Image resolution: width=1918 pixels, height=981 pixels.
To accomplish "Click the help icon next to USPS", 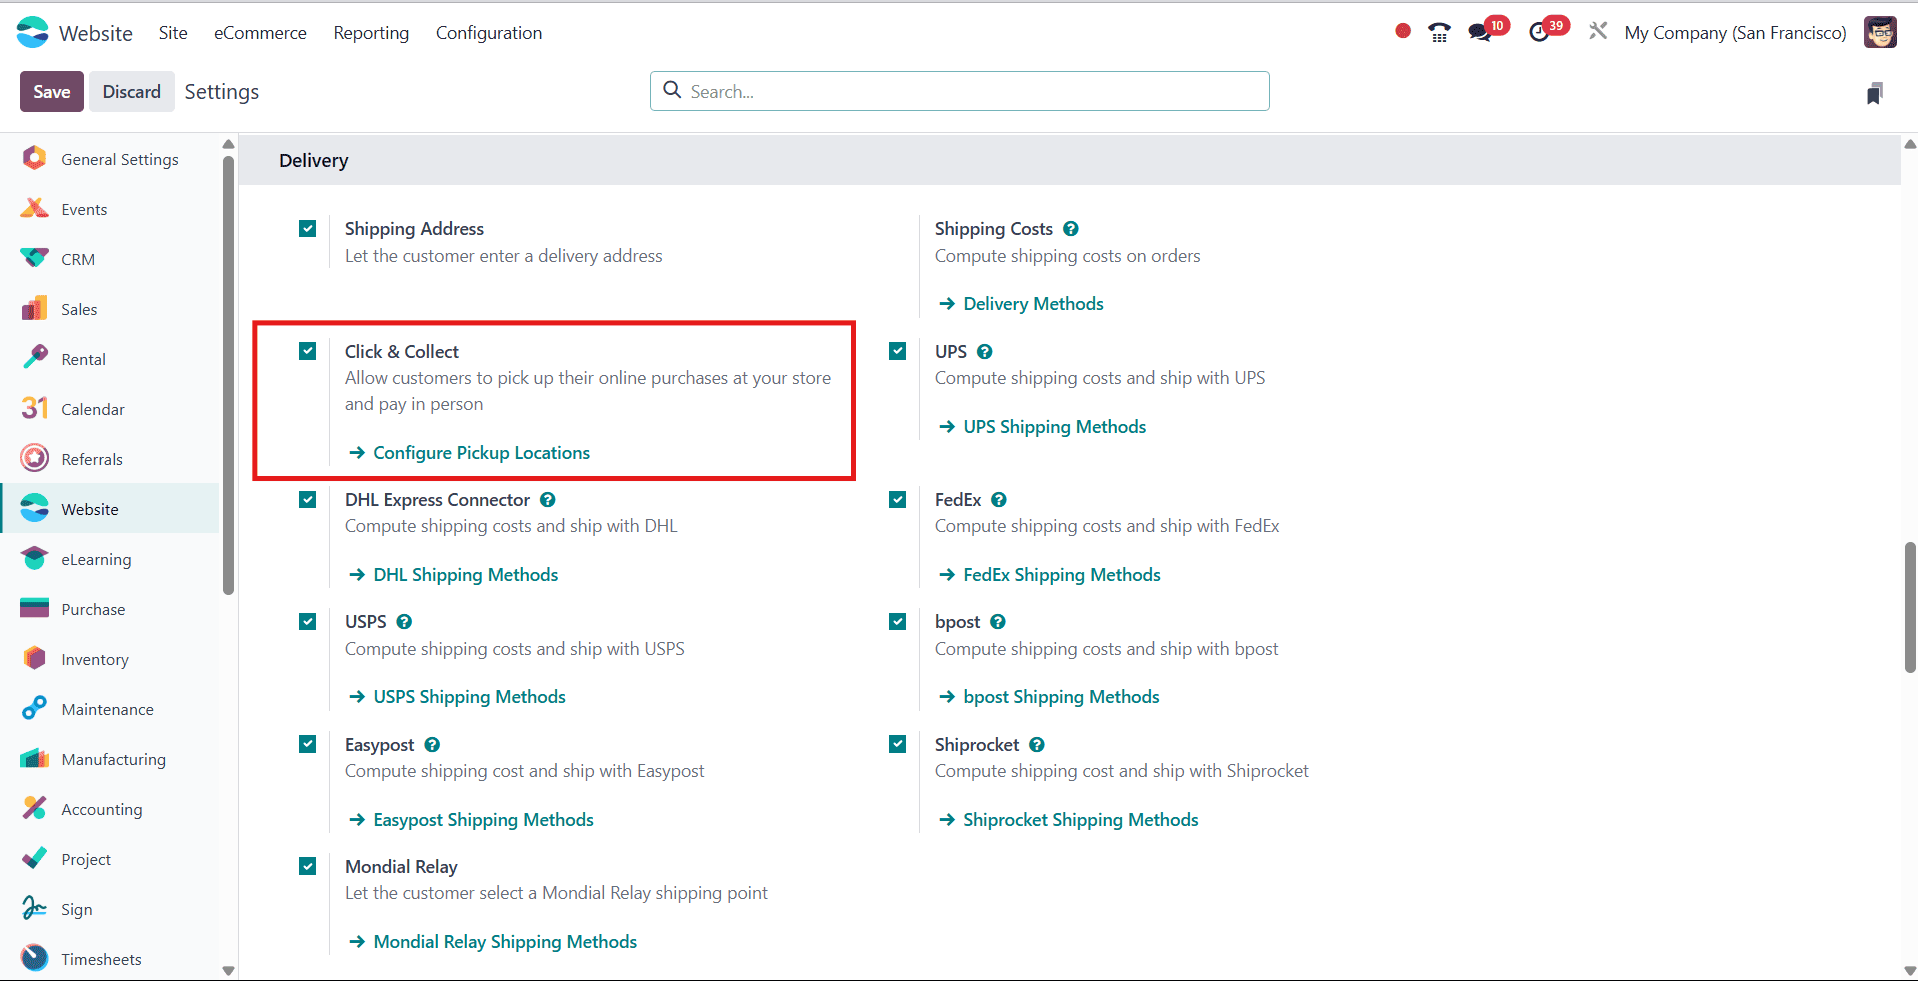I will coord(404,622).
